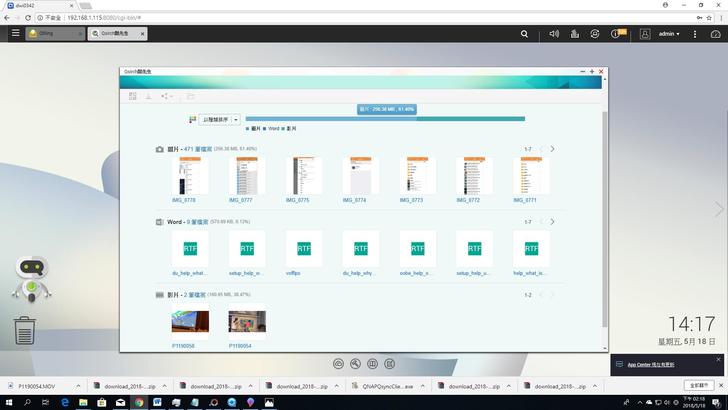Reload the browser page
The image size is (728, 410).
[28, 18]
